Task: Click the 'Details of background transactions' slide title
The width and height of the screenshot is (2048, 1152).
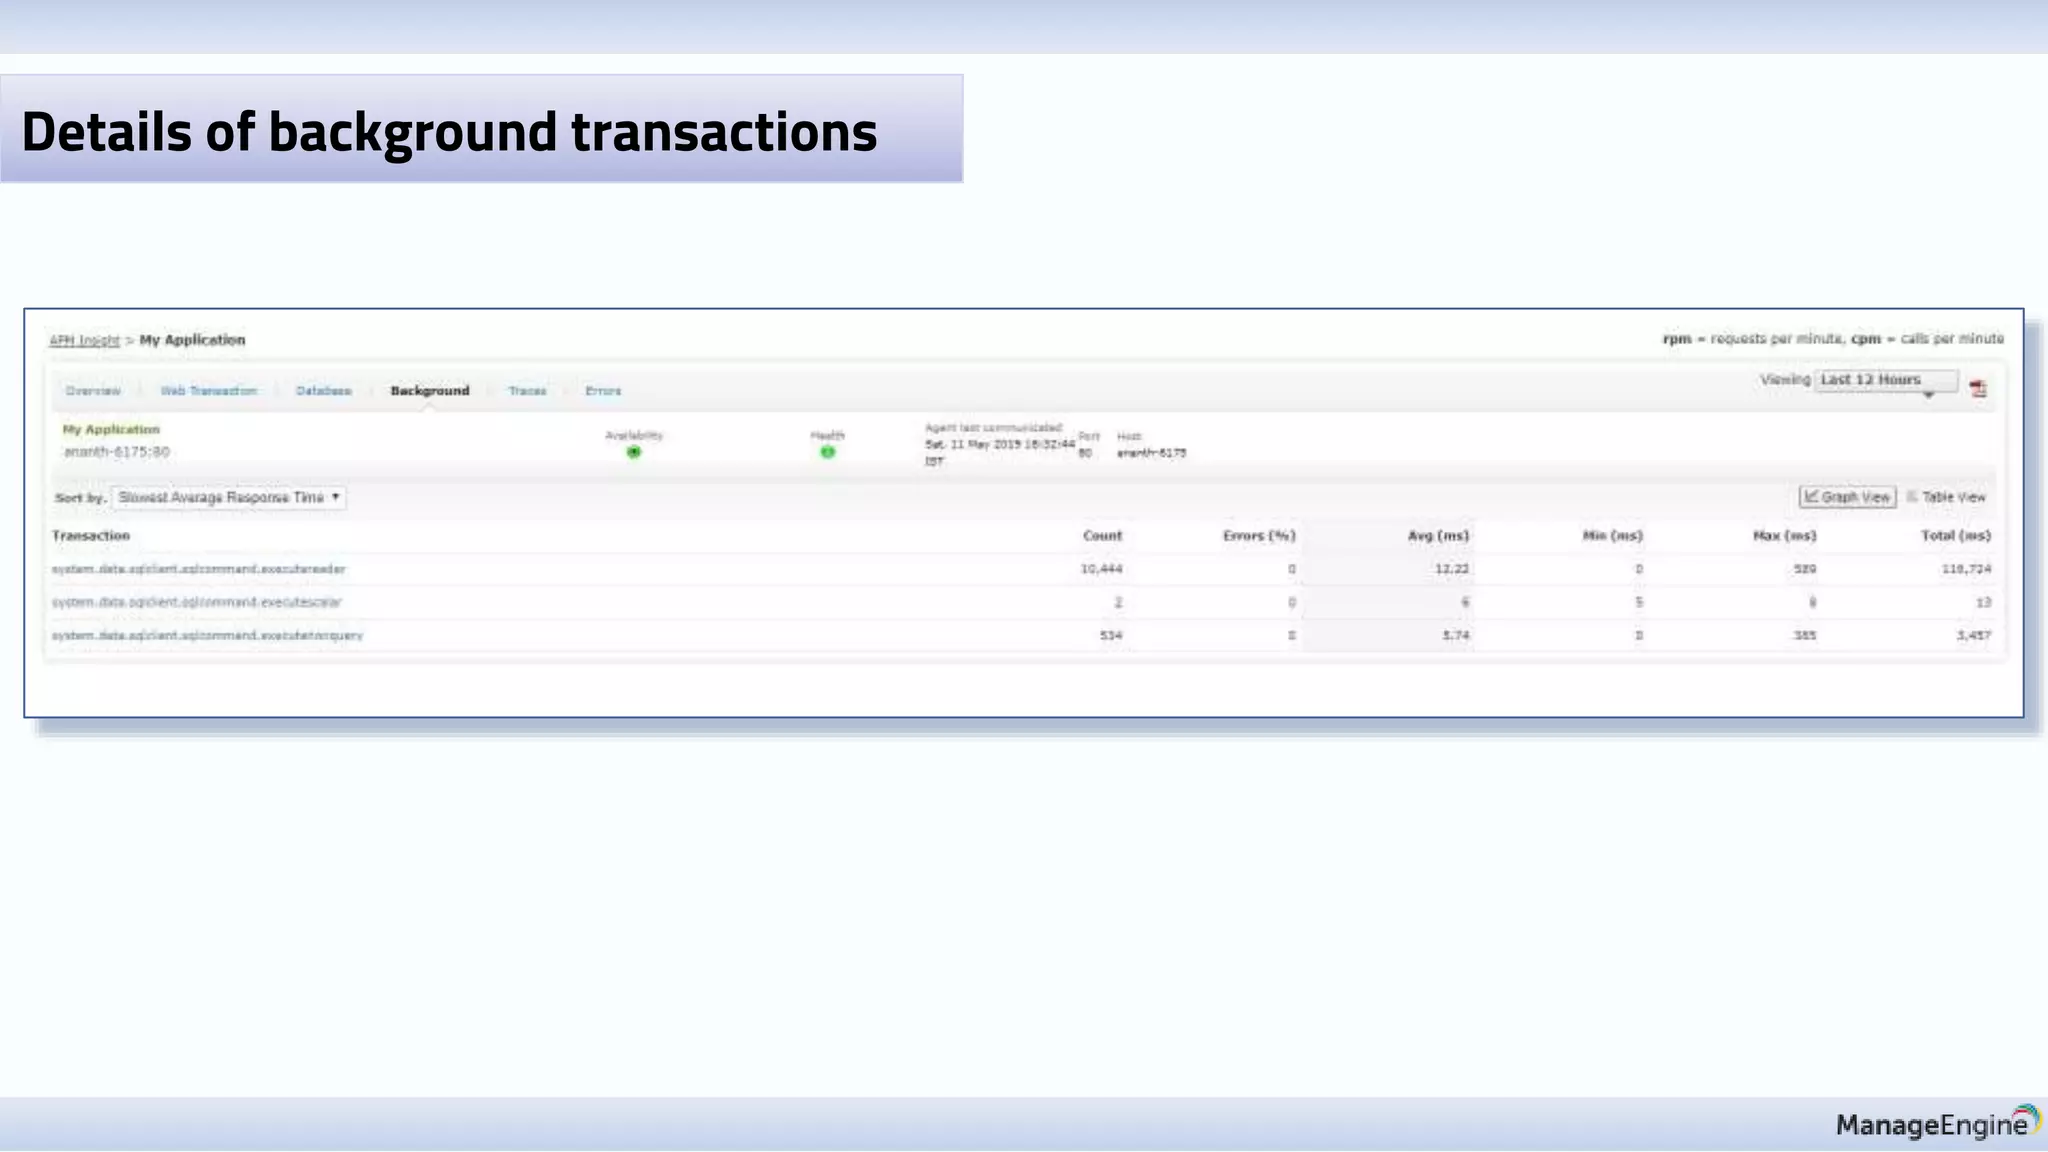Action: (x=449, y=132)
